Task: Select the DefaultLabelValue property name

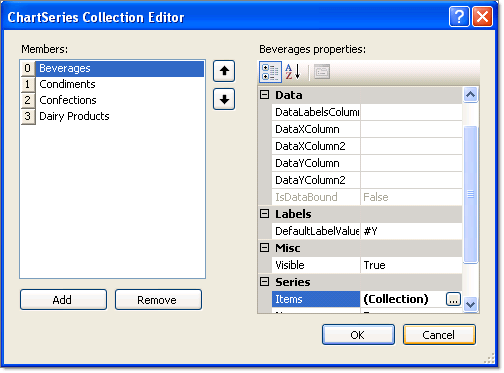Action: click(316, 231)
